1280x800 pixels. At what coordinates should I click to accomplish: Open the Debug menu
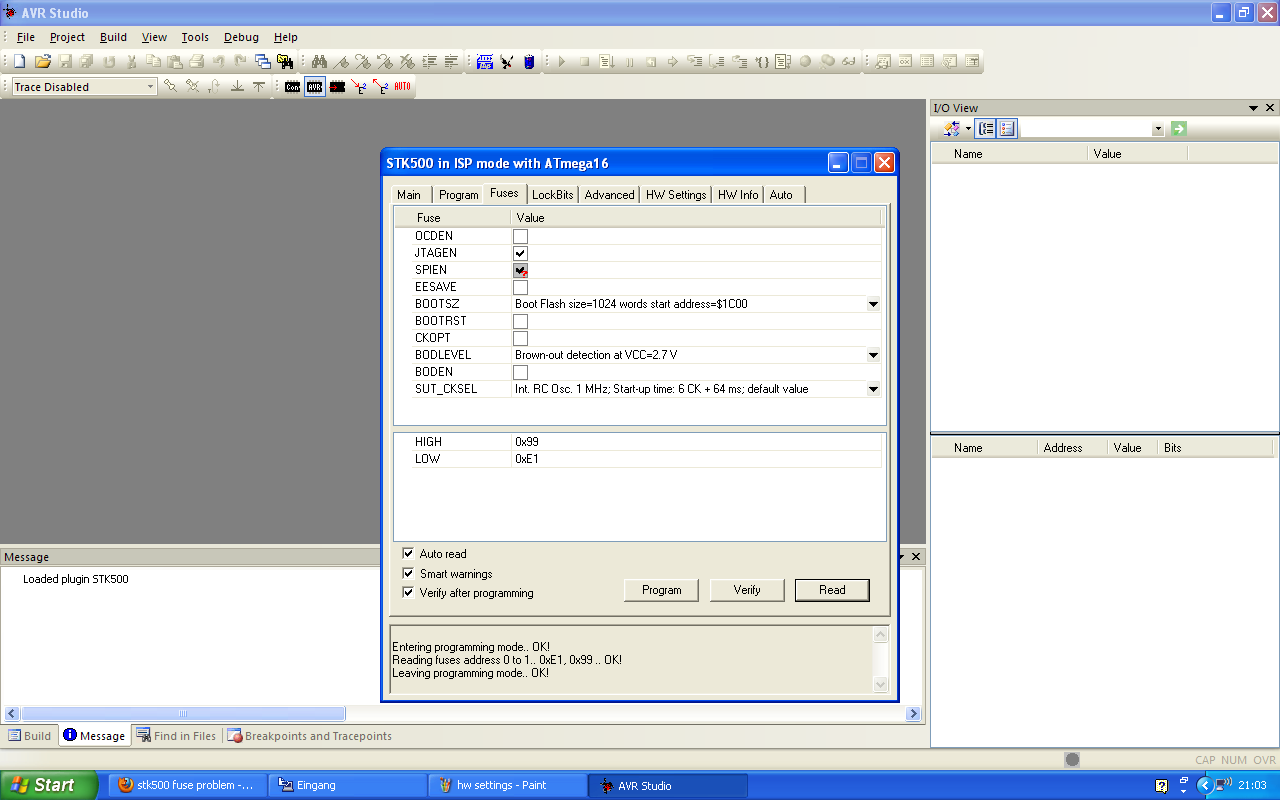pos(241,37)
